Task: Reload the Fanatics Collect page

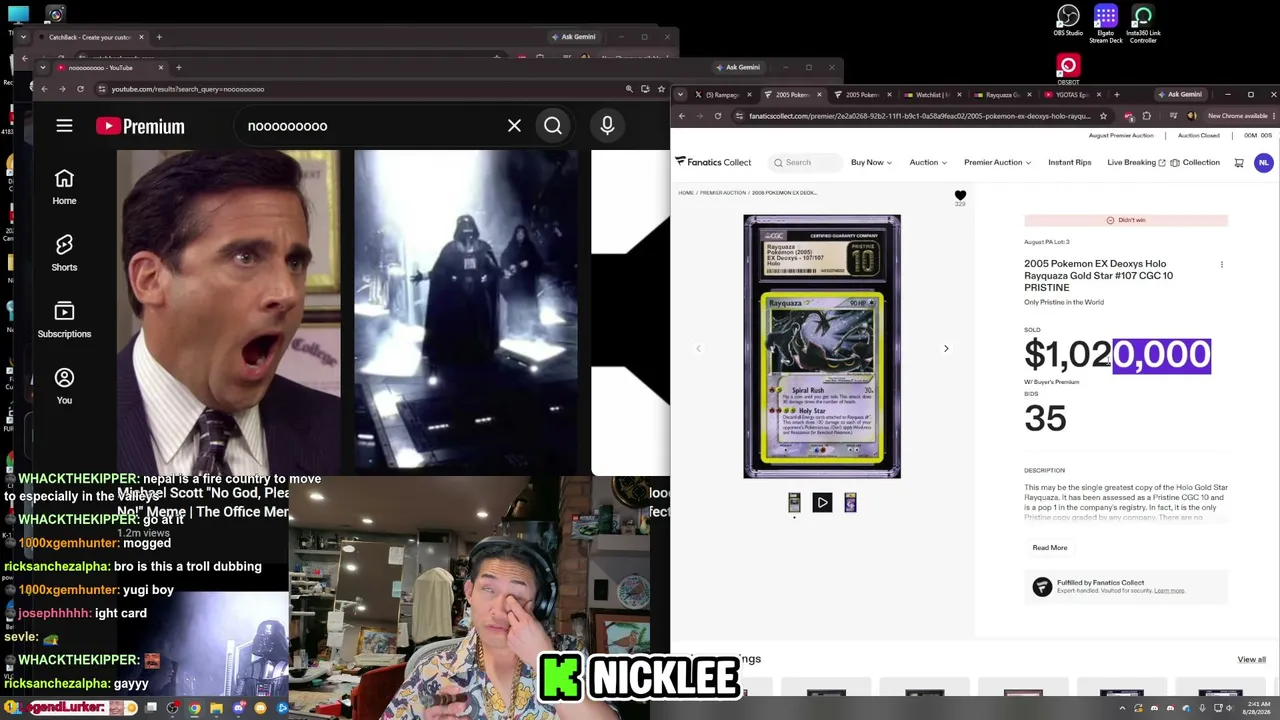Action: (x=718, y=116)
